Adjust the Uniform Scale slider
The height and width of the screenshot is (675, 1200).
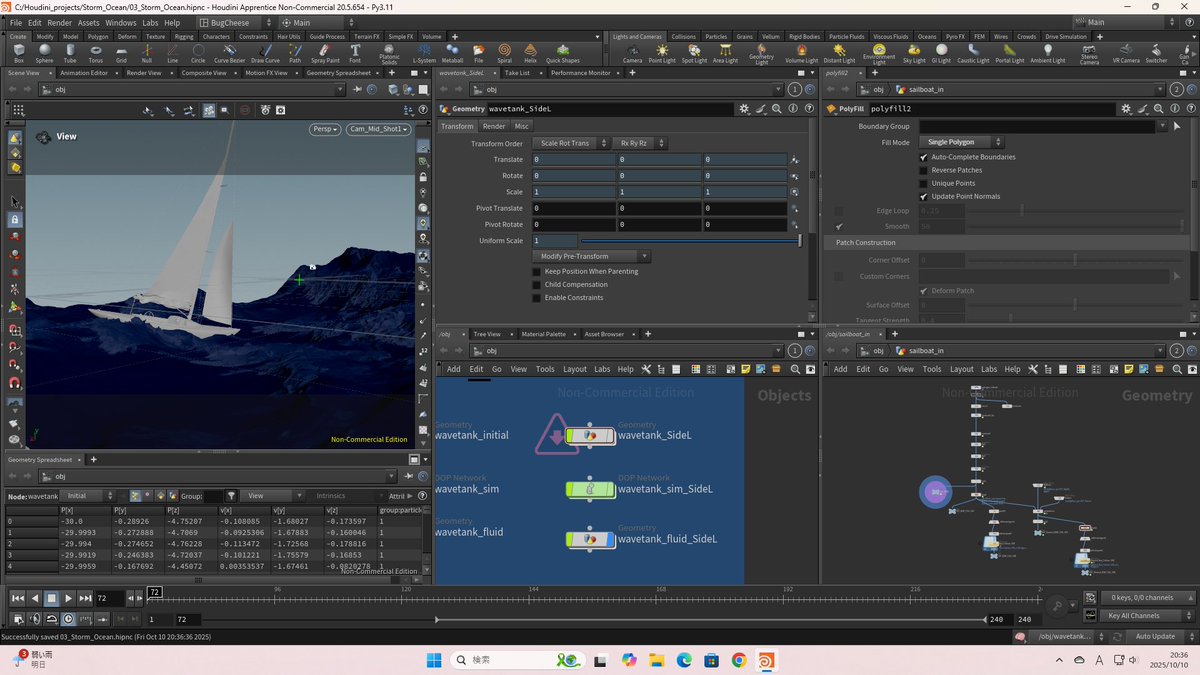(x=690, y=241)
